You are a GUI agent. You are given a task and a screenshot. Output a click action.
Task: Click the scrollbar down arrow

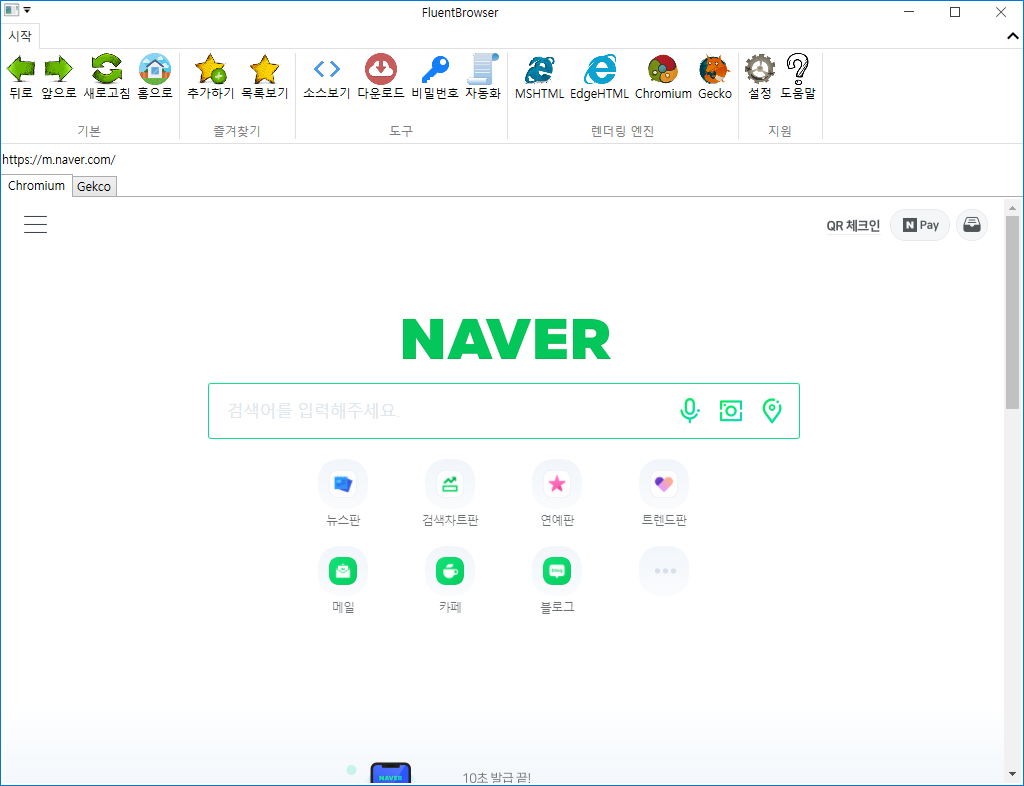(x=1012, y=774)
